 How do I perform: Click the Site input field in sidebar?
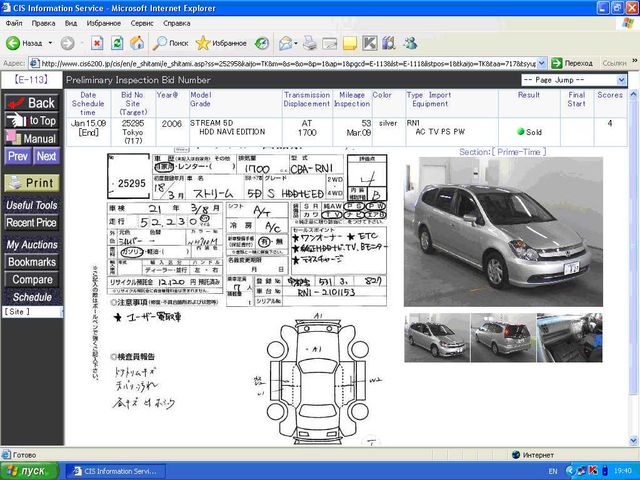(x=32, y=312)
